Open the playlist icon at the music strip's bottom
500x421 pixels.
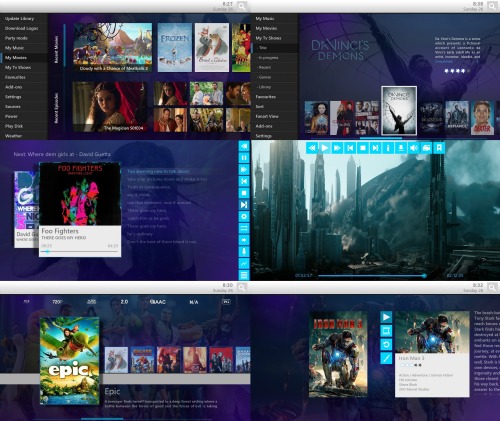[x=244, y=275]
